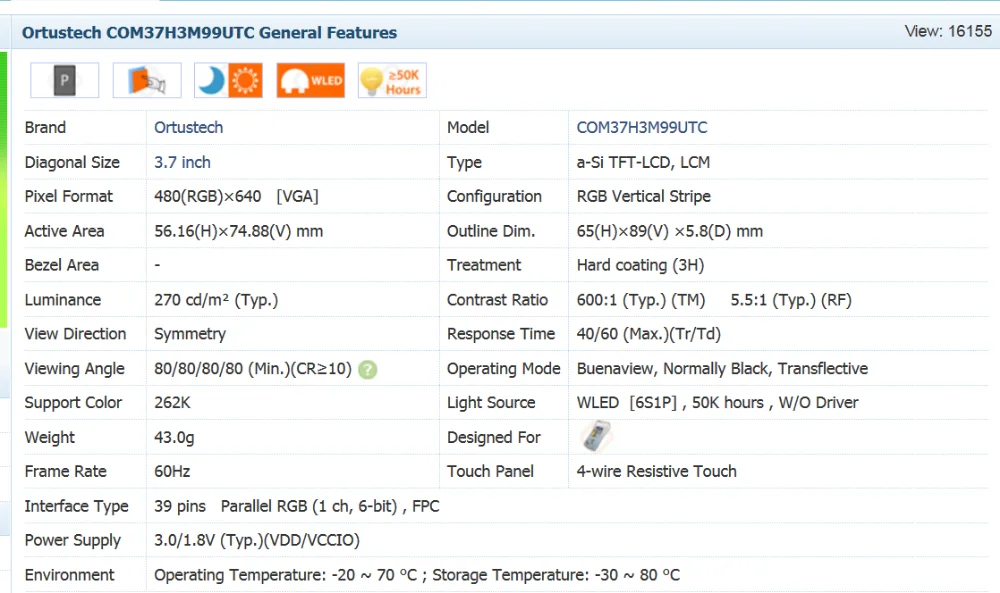This screenshot has height=593, width=1000.
Task: Click the Symmetry view direction value
Action: click(x=190, y=334)
